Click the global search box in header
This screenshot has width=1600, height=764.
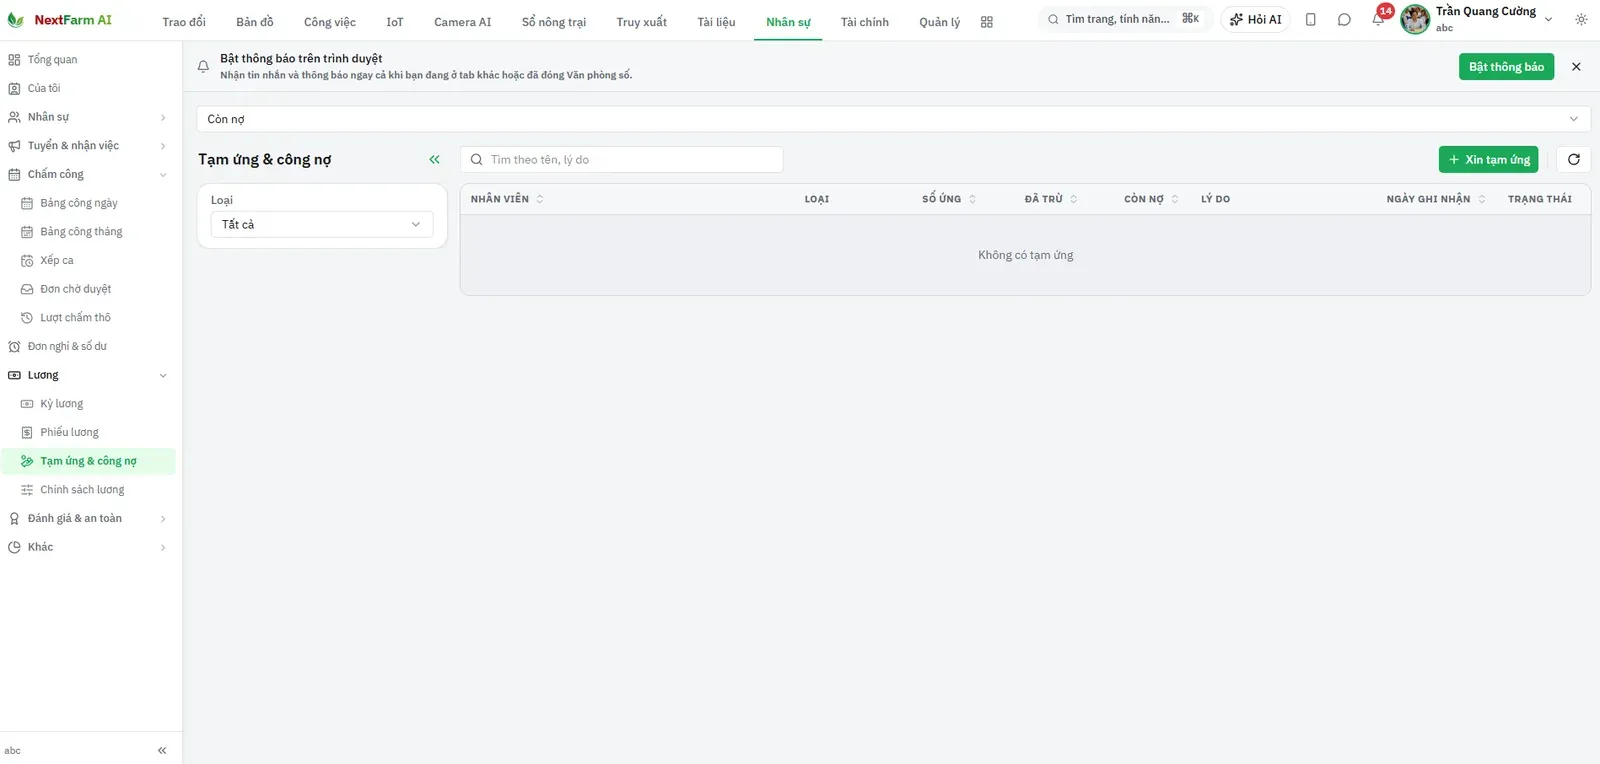click(1125, 19)
